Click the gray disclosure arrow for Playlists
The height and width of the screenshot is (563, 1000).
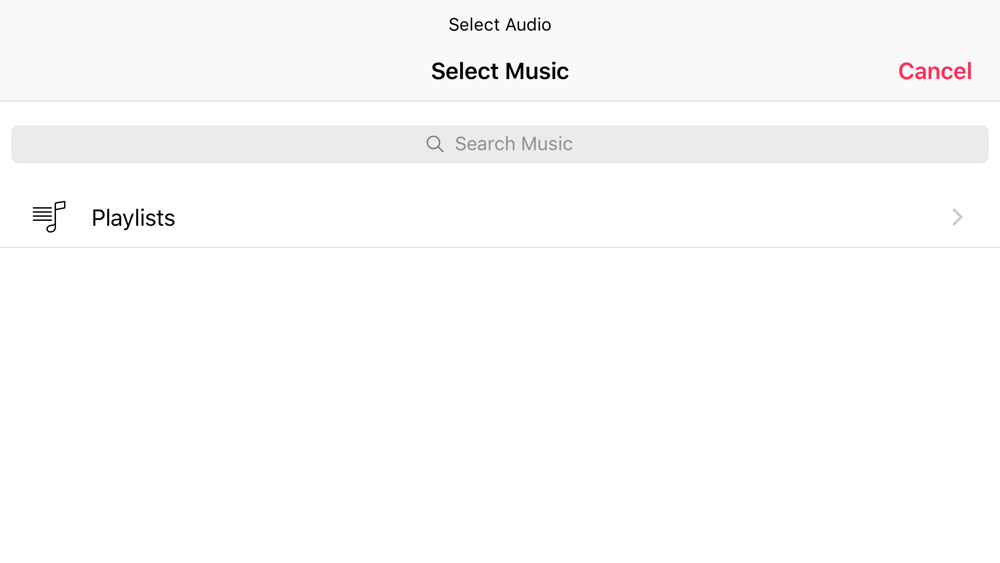(957, 217)
